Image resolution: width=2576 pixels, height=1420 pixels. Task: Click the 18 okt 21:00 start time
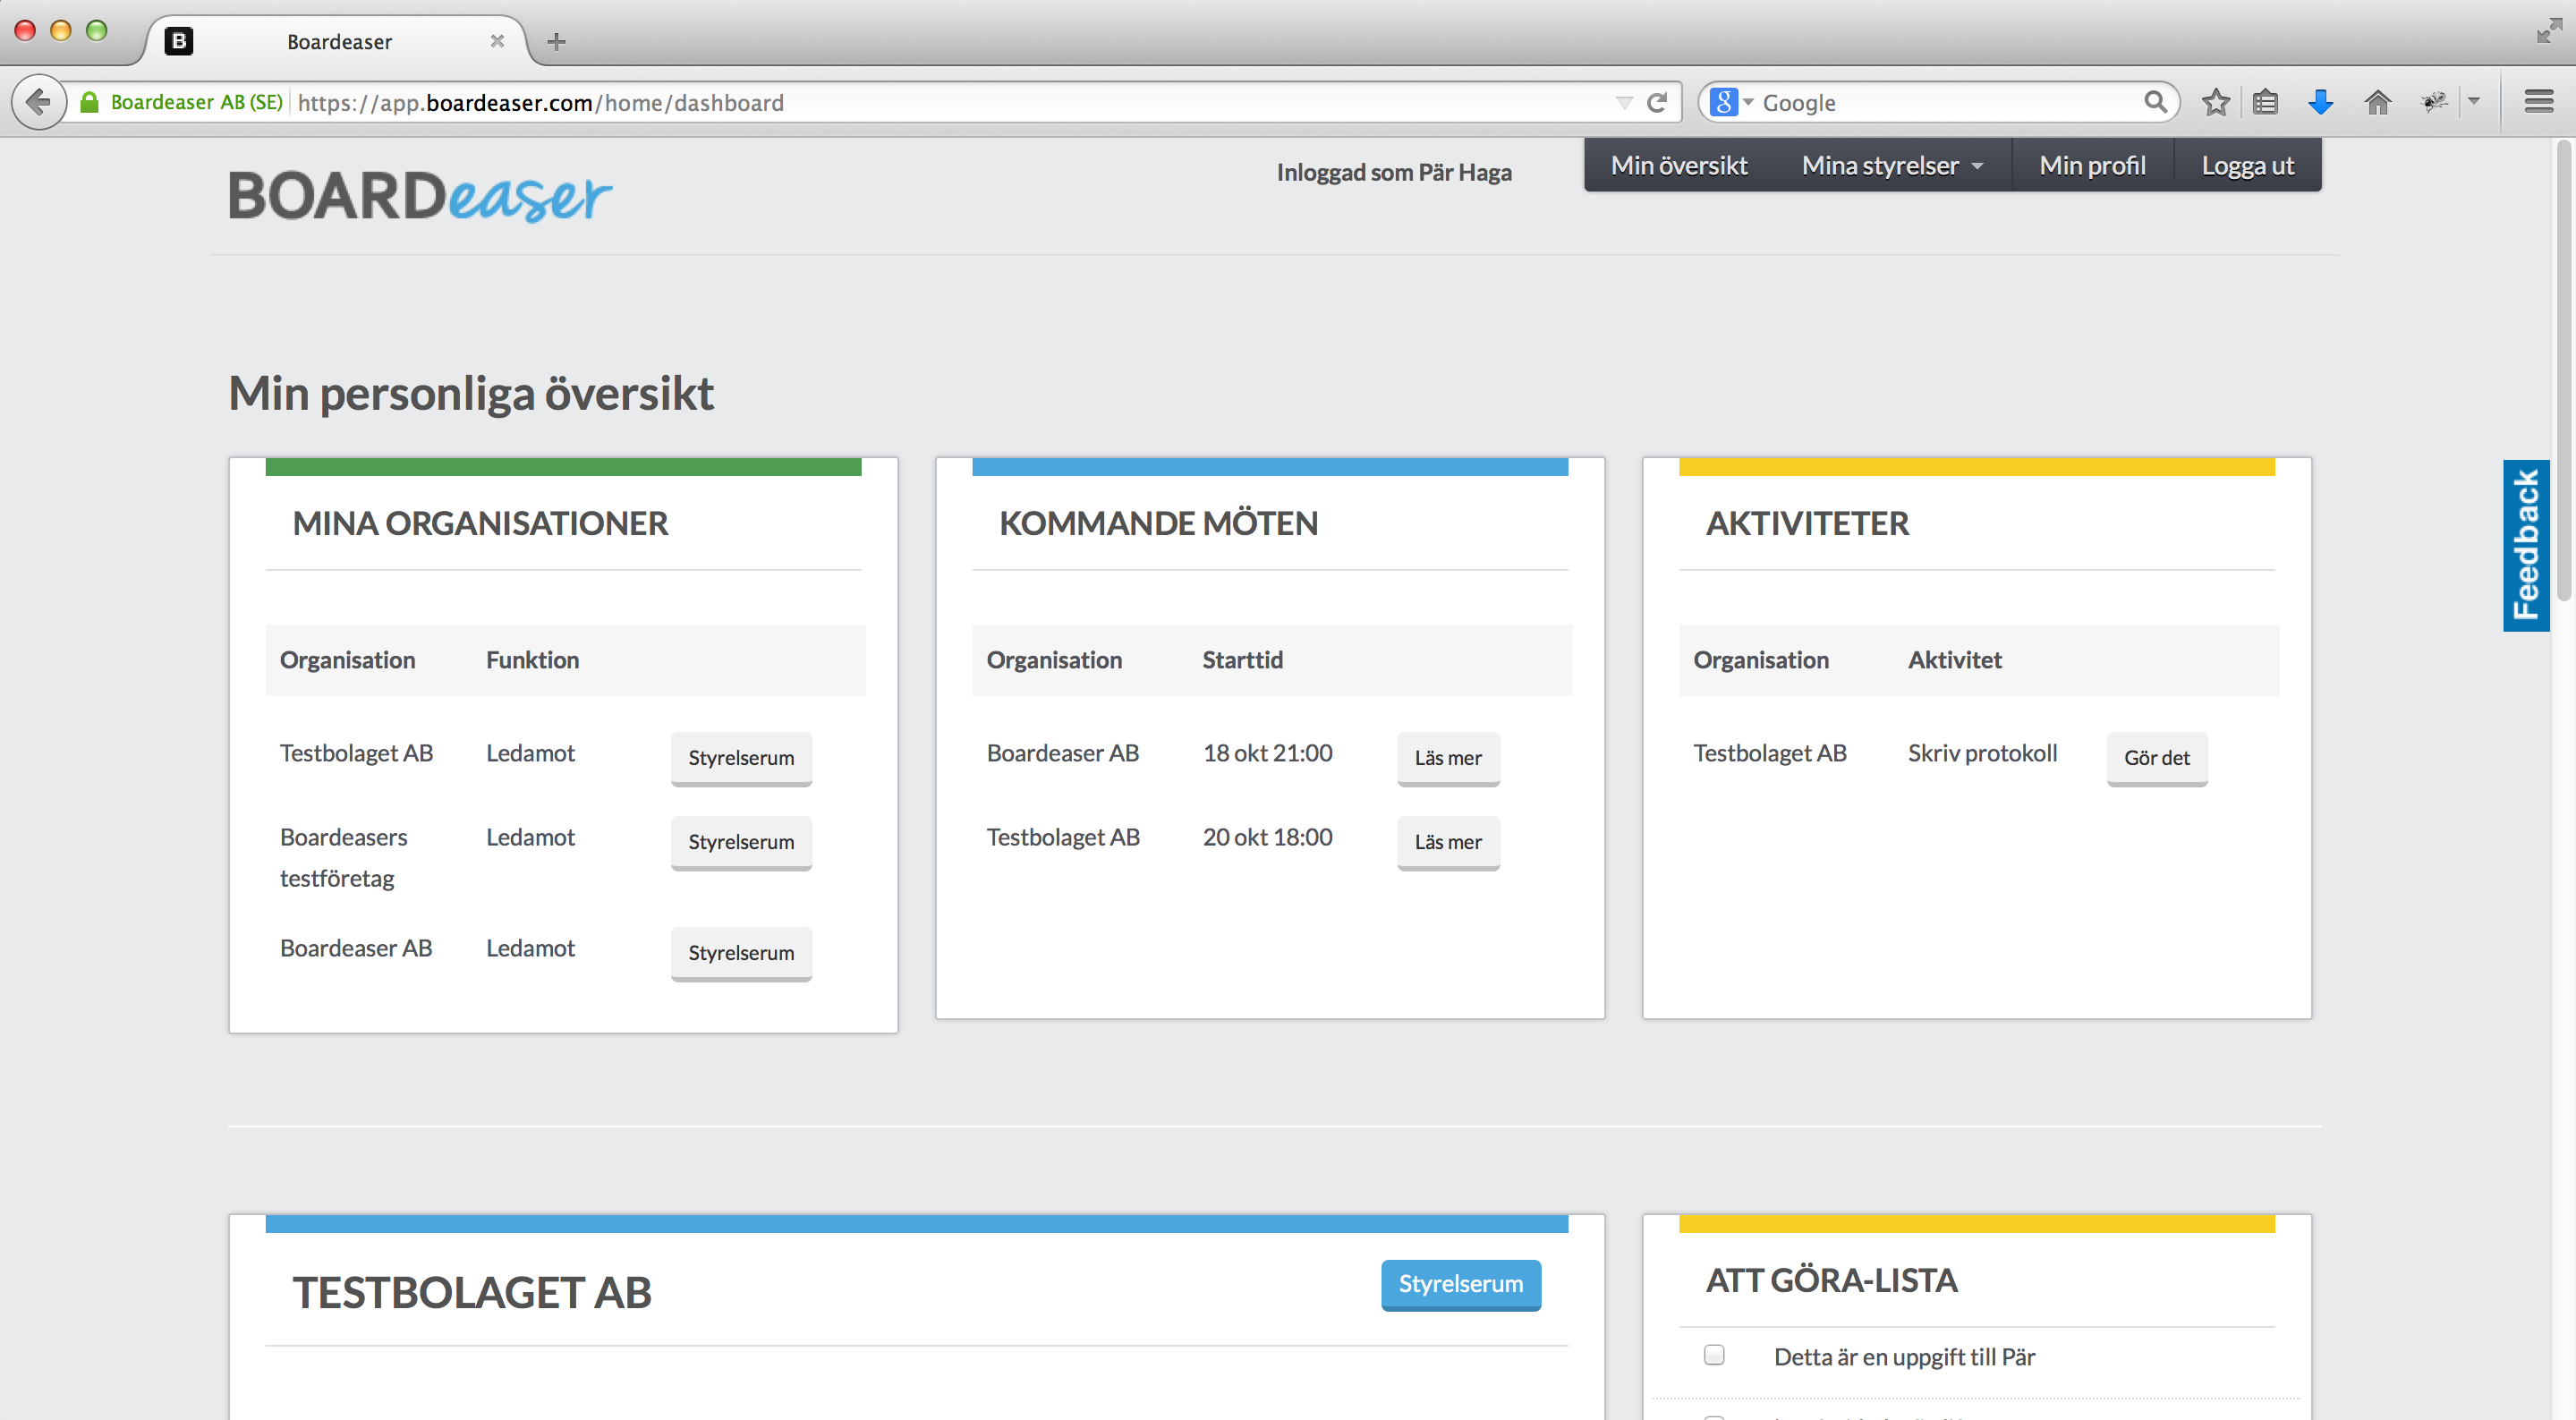pos(1267,753)
